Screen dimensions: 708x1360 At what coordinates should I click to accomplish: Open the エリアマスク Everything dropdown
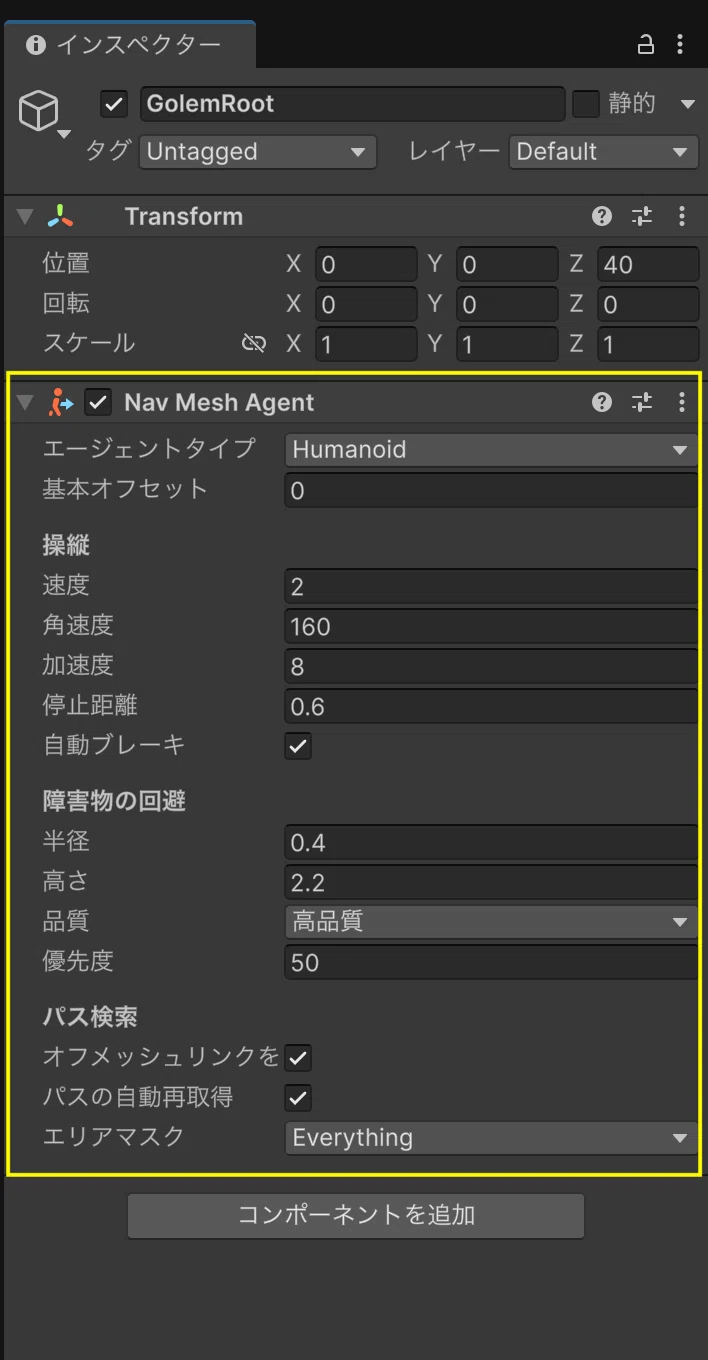[x=491, y=1138]
